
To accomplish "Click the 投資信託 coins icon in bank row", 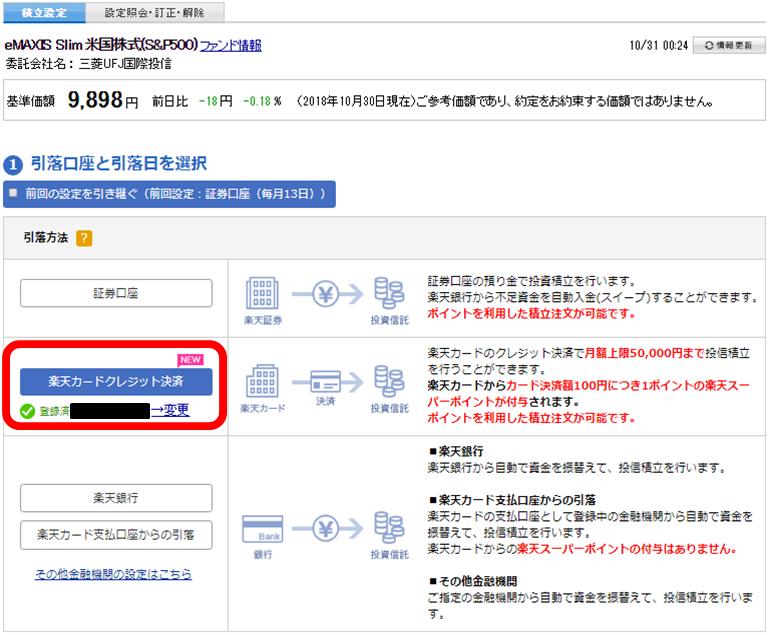I will [389, 527].
